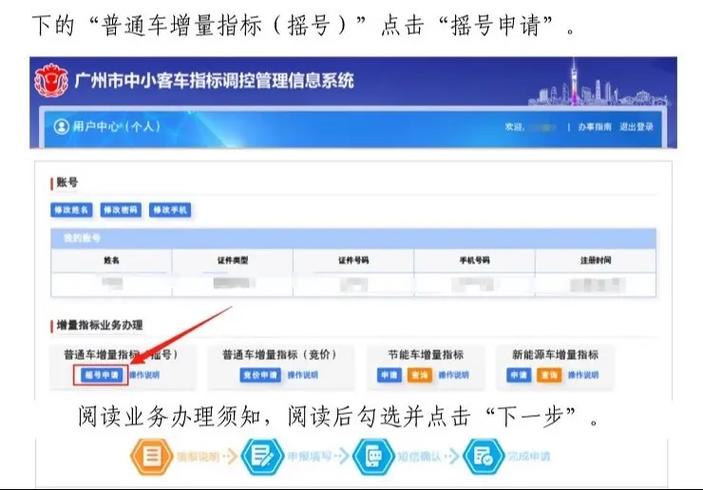
Task: Open the 办事指南 link in header
Action: pyautogui.click(x=595, y=127)
